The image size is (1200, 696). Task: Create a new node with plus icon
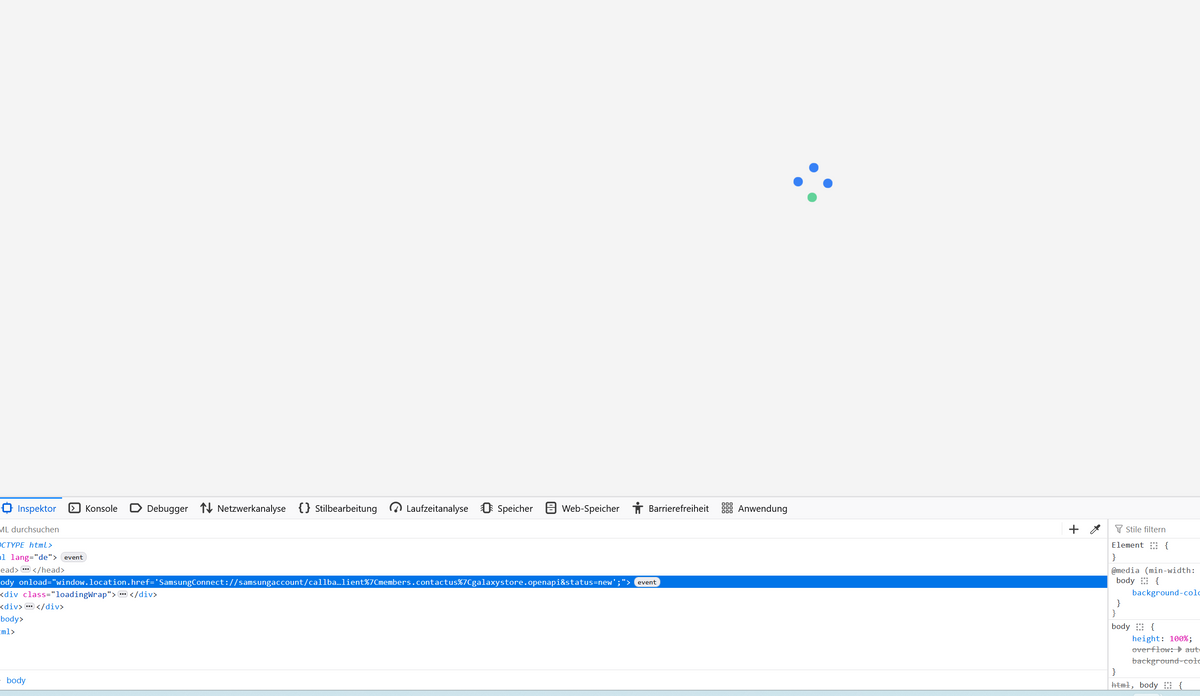[1074, 529]
